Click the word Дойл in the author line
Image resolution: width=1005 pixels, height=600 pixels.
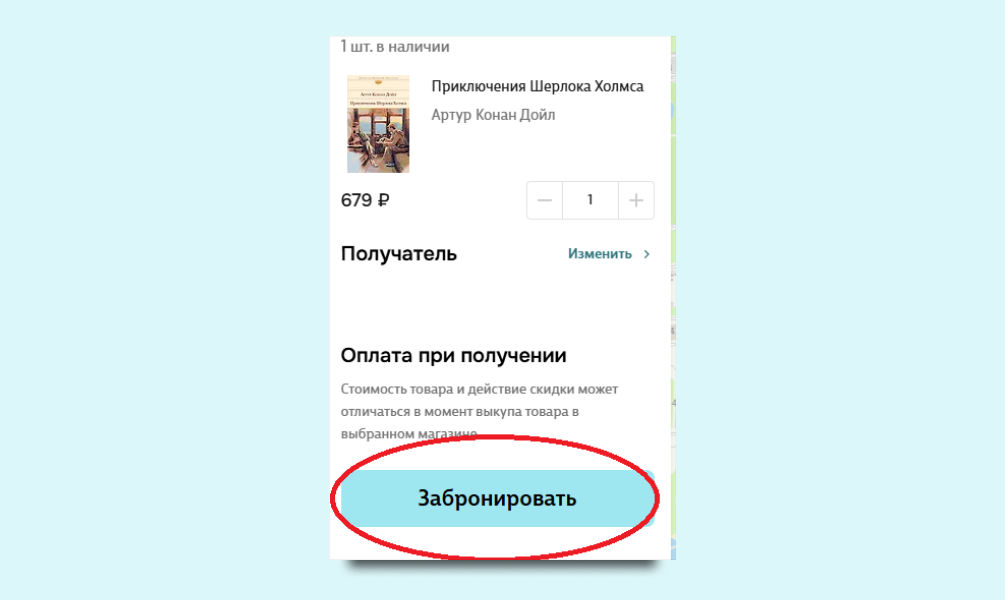[x=538, y=115]
